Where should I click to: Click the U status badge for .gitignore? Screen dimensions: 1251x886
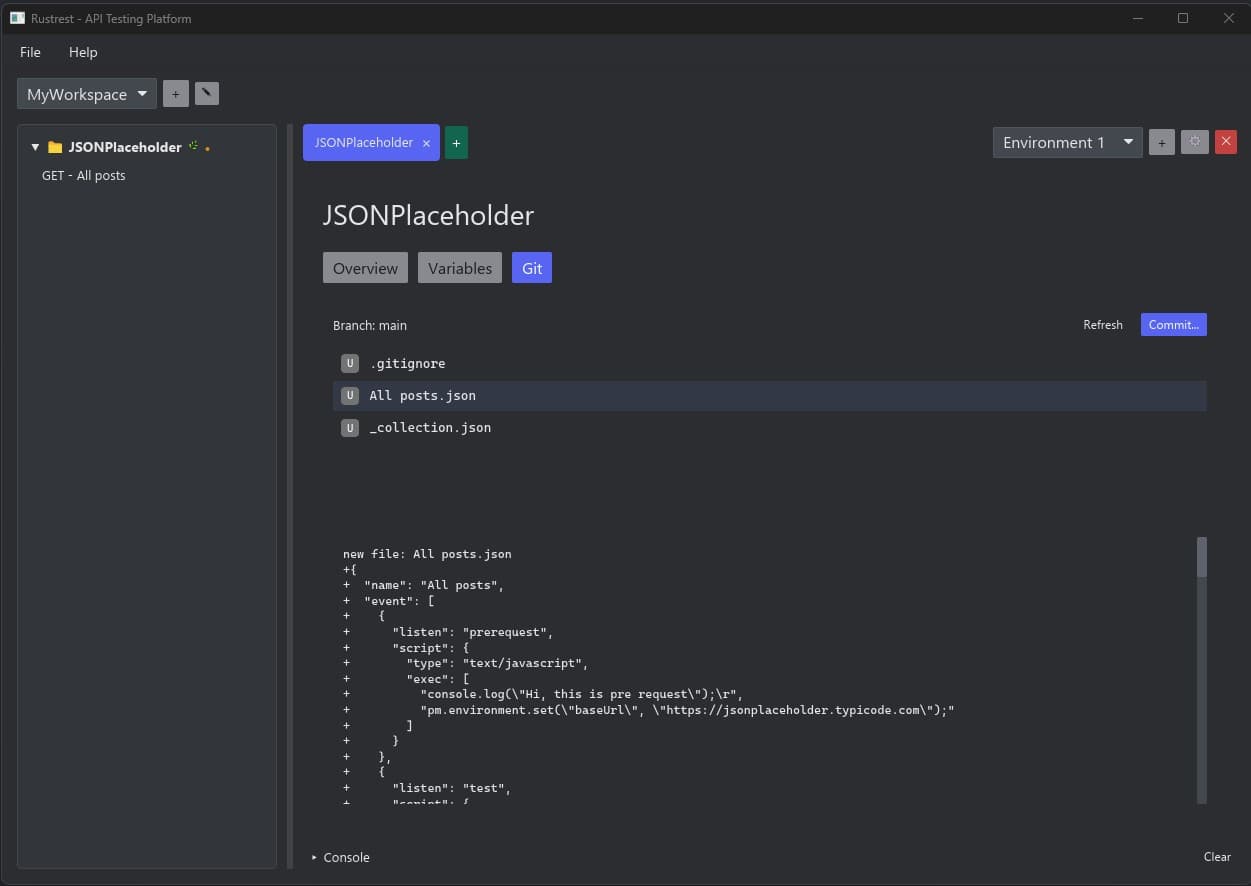click(350, 363)
